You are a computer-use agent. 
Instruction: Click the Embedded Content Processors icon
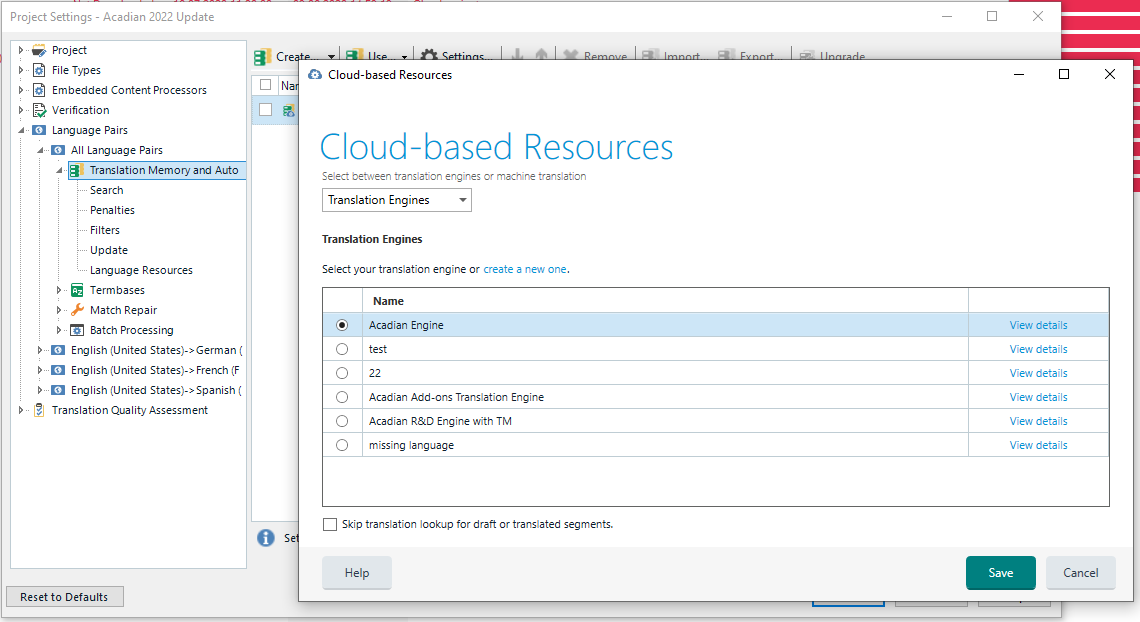click(39, 90)
